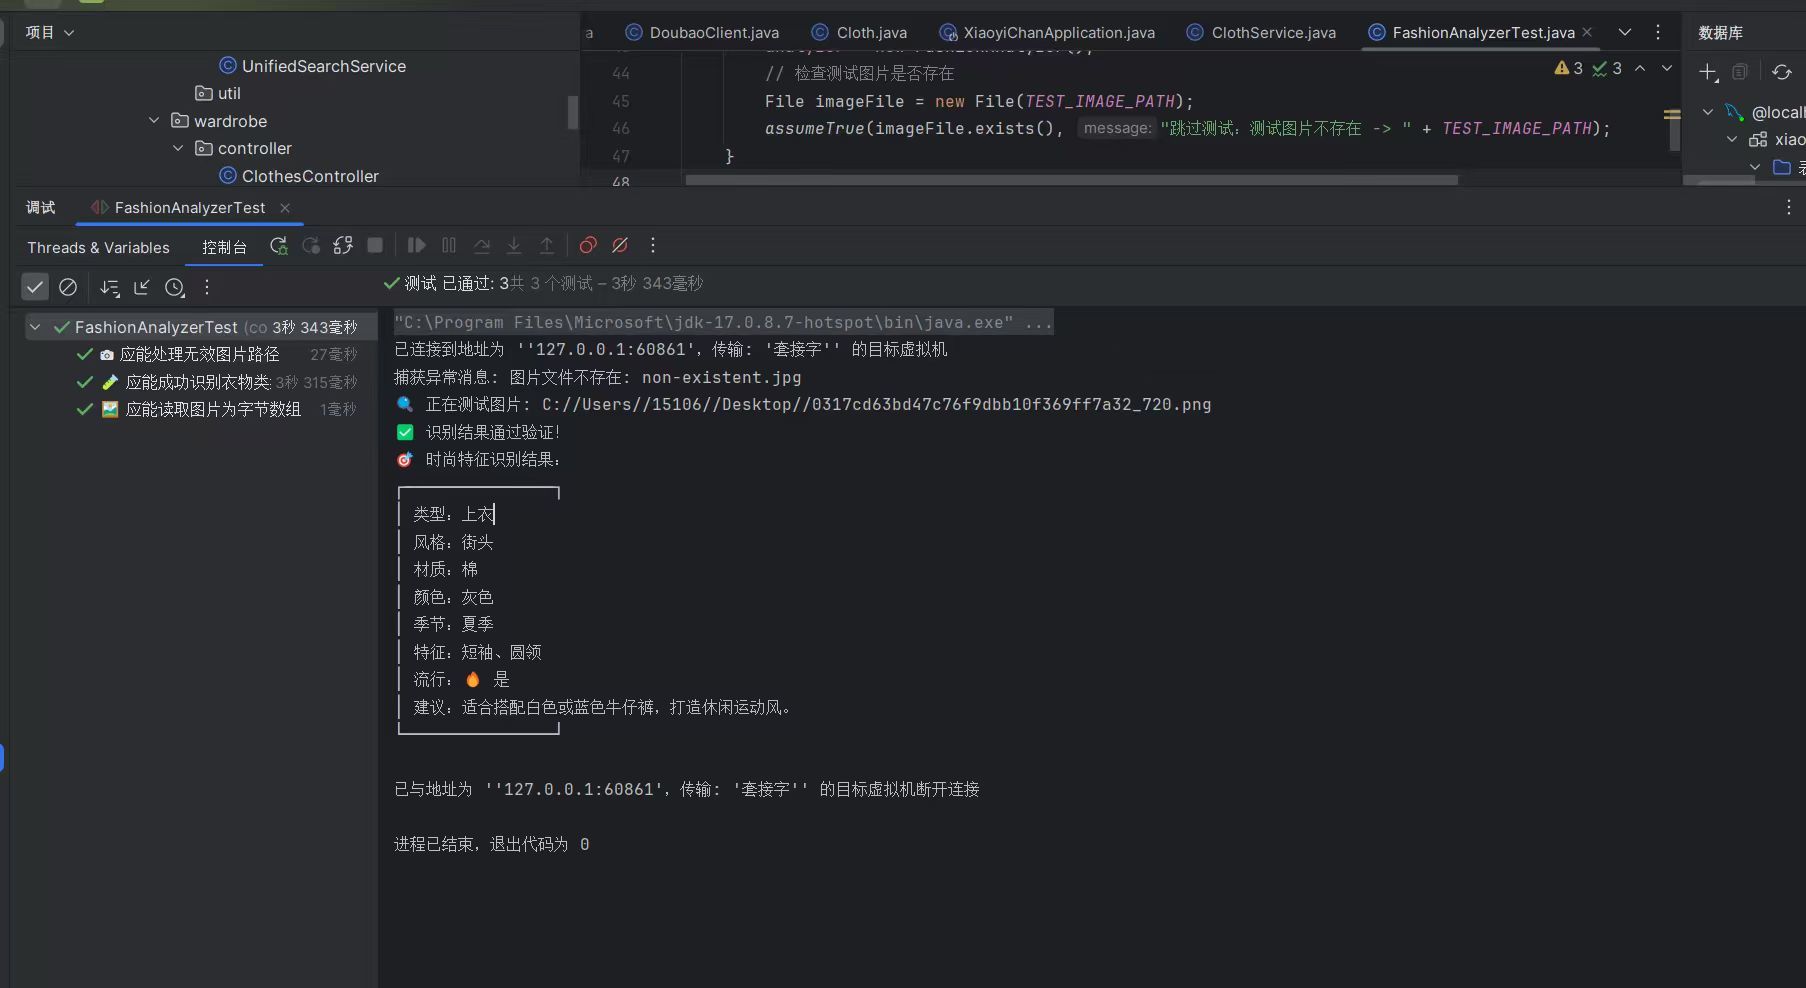Viewport: 1806px width, 988px height.
Task: Click line number 46 gutter
Action: click(x=620, y=128)
